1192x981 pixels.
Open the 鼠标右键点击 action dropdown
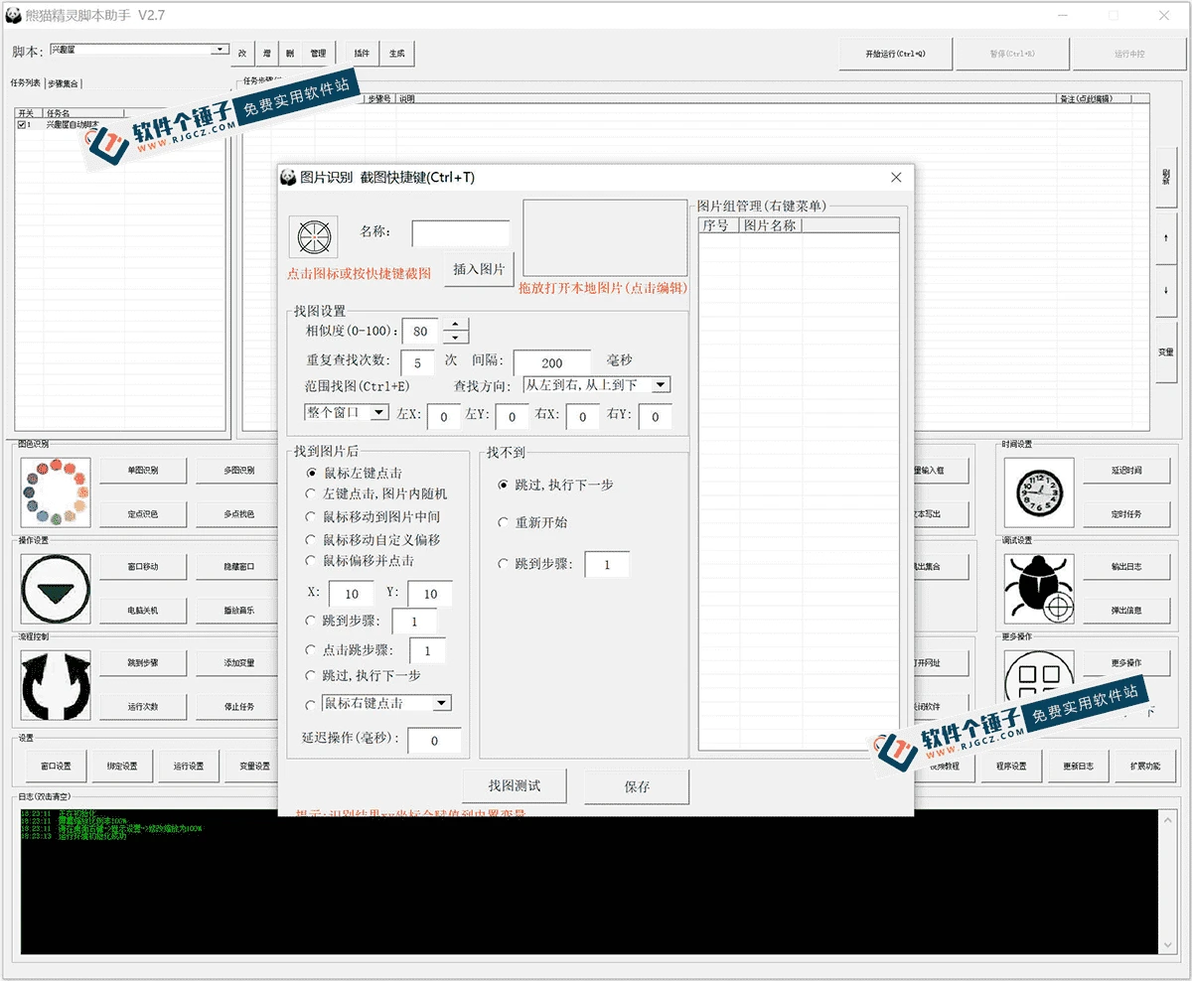tap(442, 703)
